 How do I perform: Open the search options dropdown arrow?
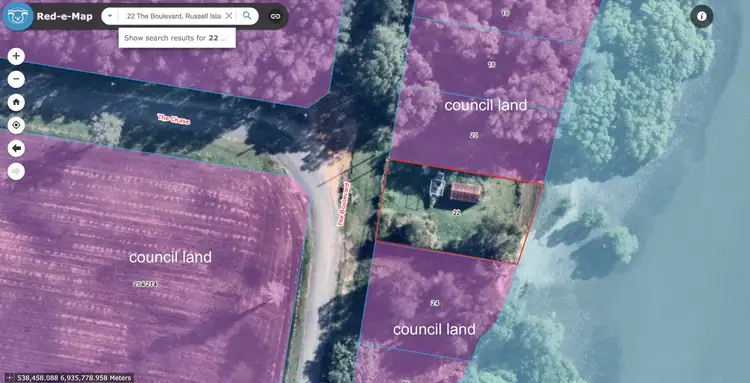(x=110, y=16)
